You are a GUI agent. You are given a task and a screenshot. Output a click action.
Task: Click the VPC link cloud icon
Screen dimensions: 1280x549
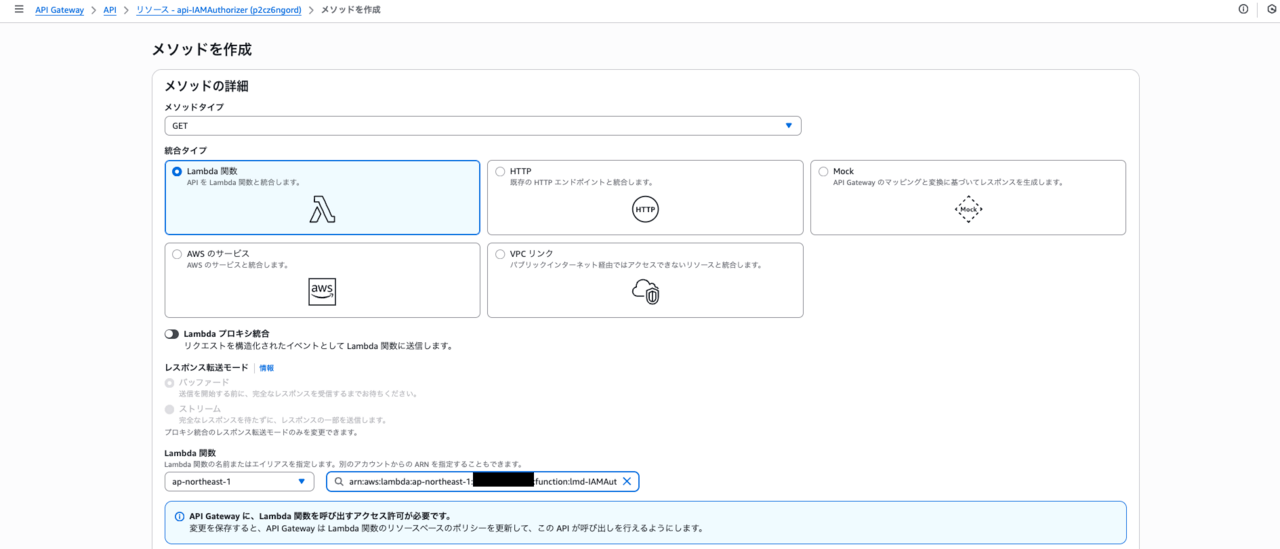pyautogui.click(x=645, y=291)
